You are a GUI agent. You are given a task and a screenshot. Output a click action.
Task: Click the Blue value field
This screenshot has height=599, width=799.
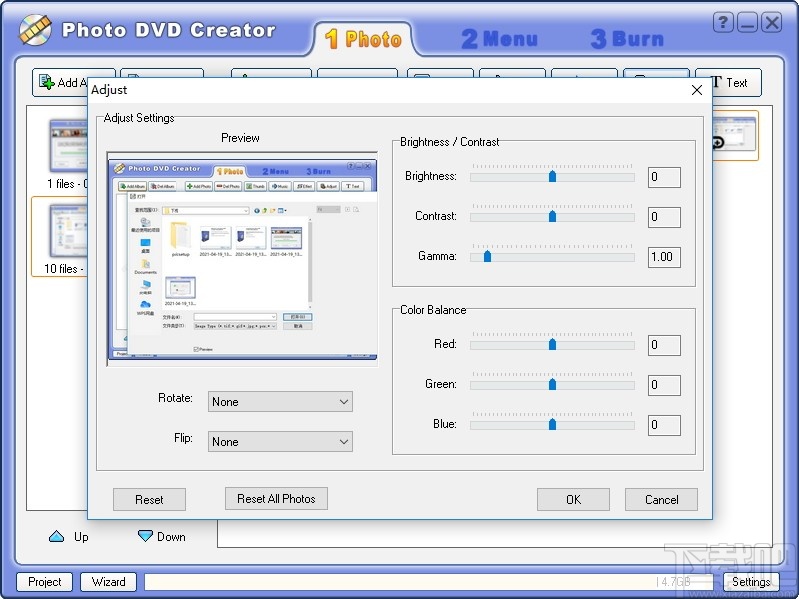(664, 425)
